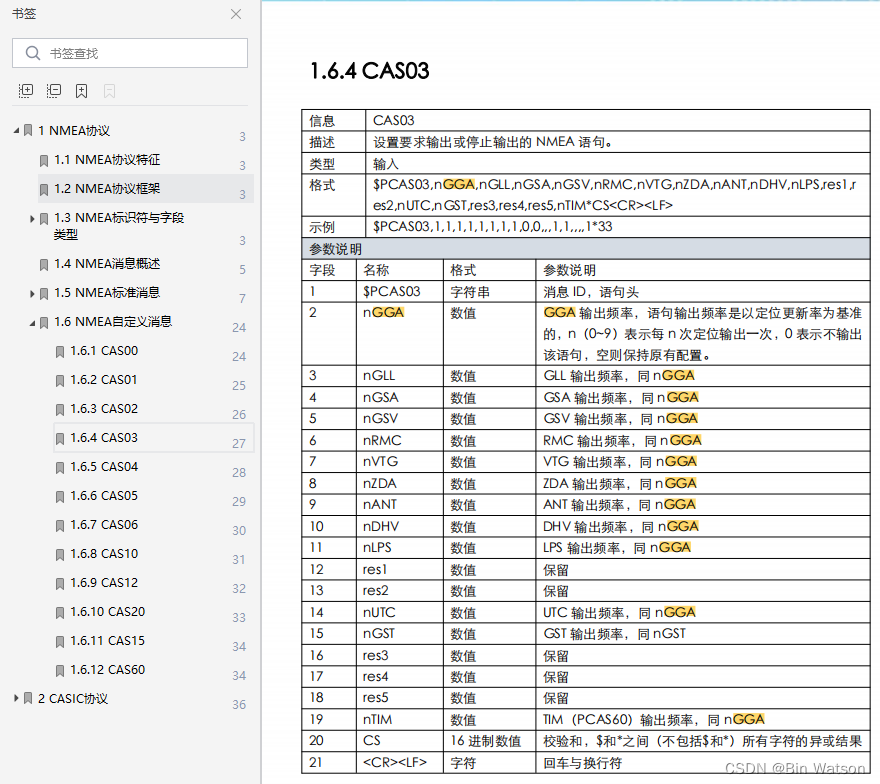Jump to bookmark 1.6.7 CAS06
This screenshot has width=880, height=784.
[x=104, y=525]
